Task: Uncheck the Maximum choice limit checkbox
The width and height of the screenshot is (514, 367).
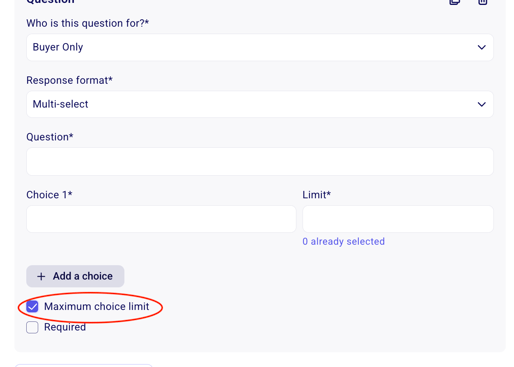Action: click(32, 306)
